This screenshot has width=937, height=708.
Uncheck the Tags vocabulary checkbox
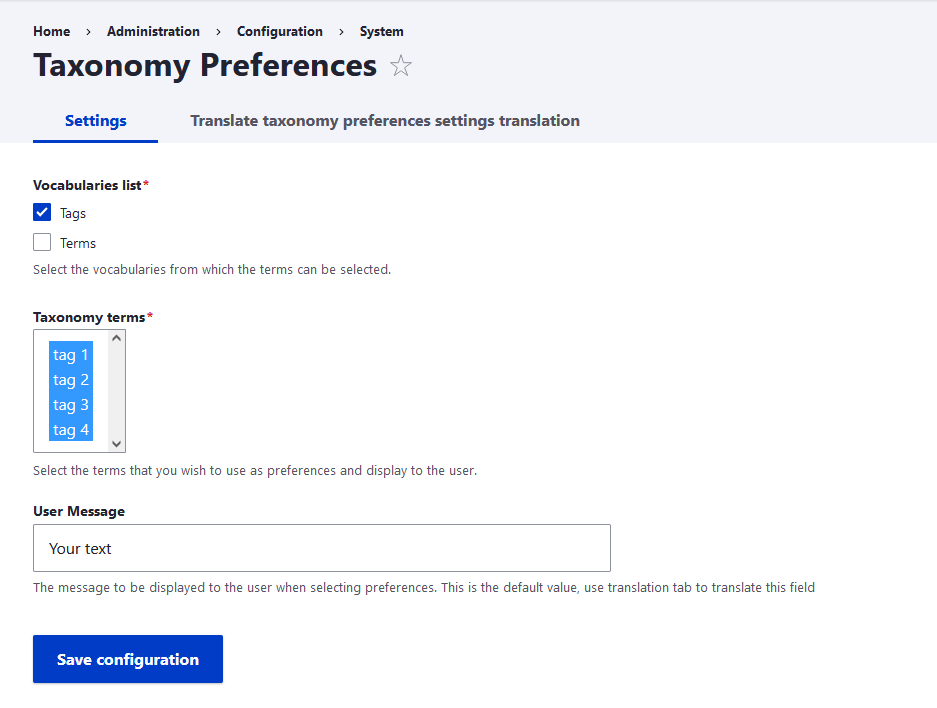click(x=42, y=212)
